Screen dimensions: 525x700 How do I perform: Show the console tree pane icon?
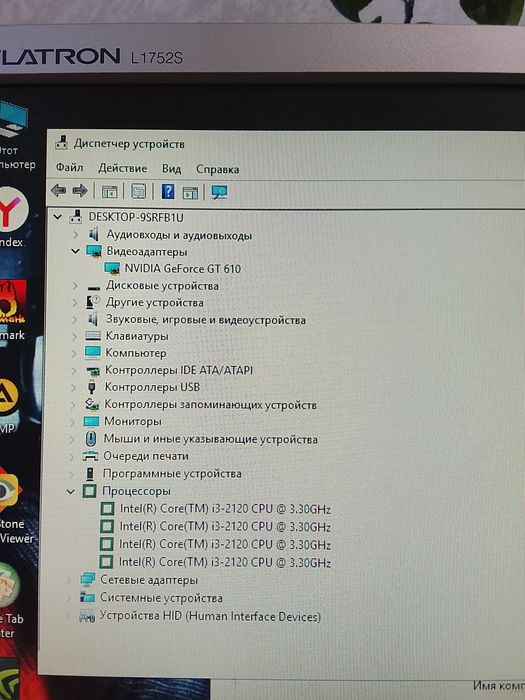(x=109, y=192)
